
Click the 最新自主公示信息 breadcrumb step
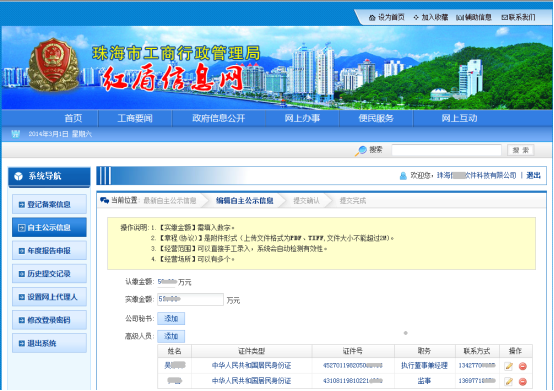coord(170,201)
